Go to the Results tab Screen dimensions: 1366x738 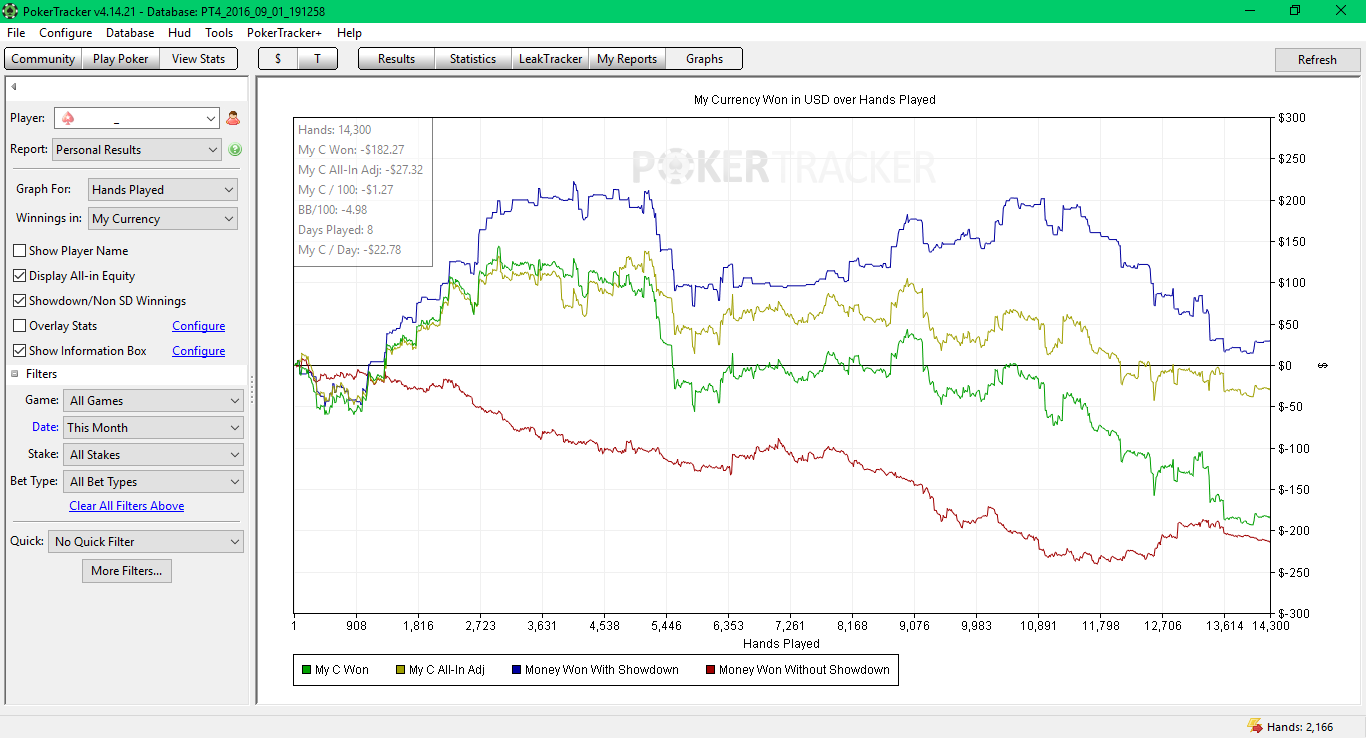397,59
